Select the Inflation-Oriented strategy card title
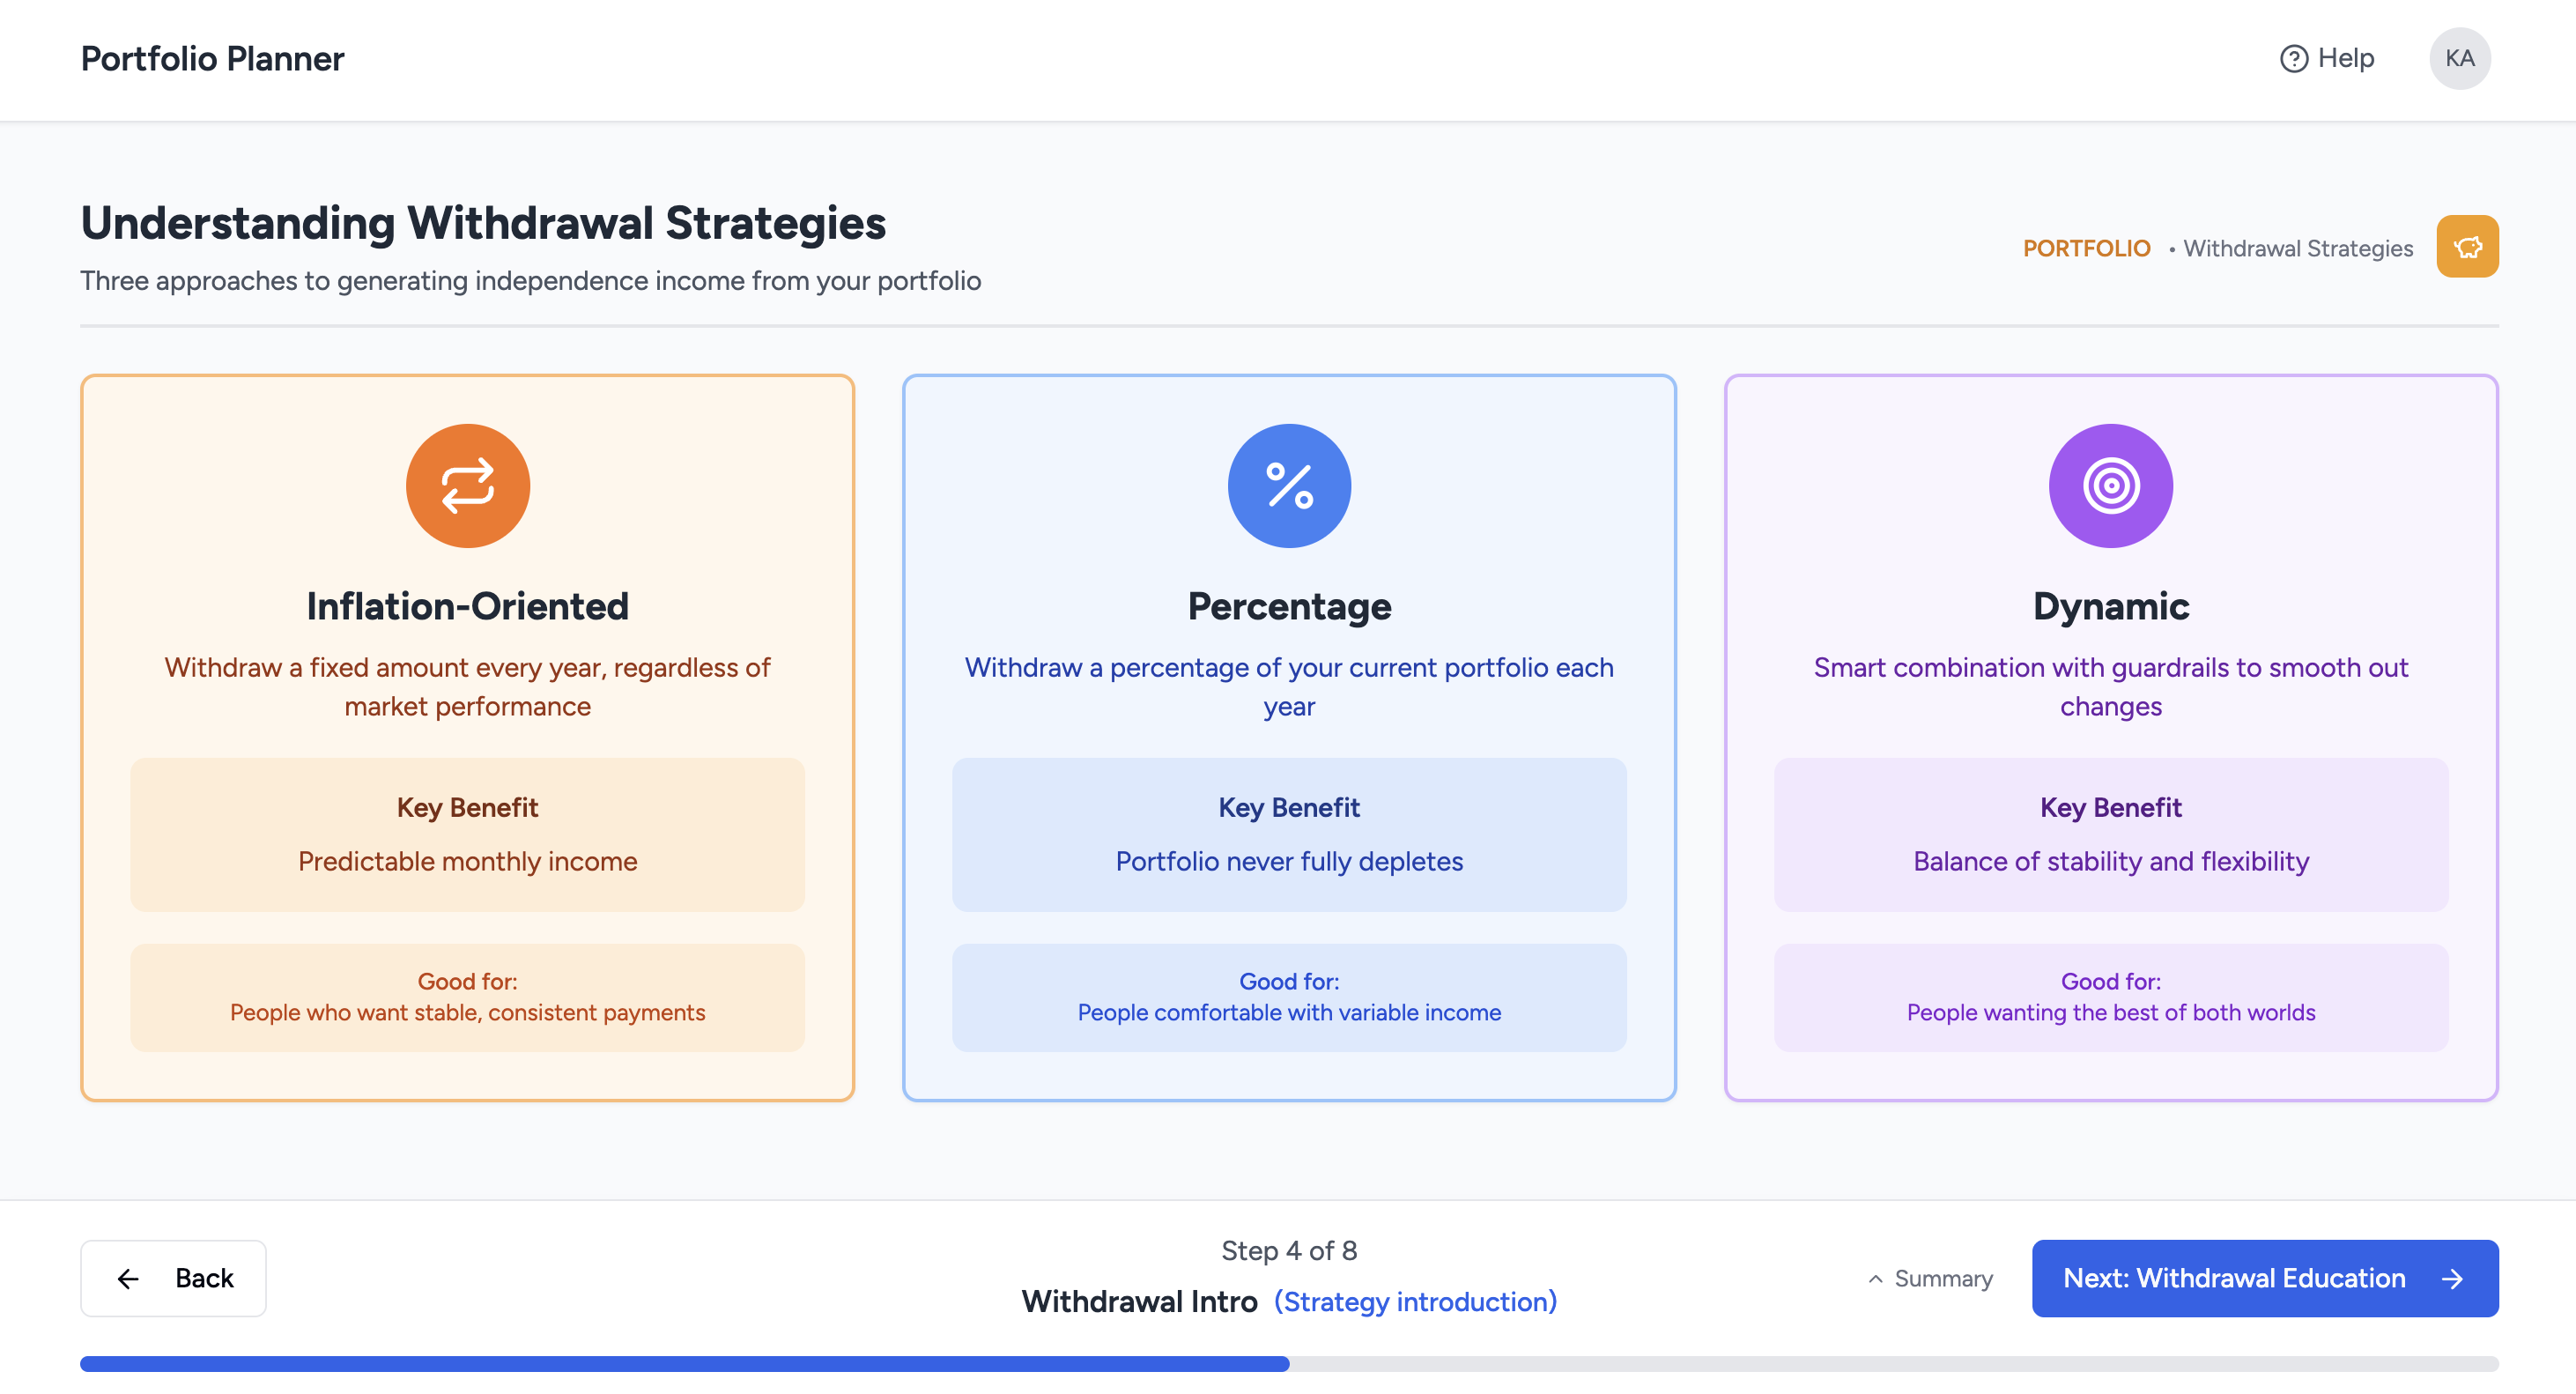 (467, 606)
